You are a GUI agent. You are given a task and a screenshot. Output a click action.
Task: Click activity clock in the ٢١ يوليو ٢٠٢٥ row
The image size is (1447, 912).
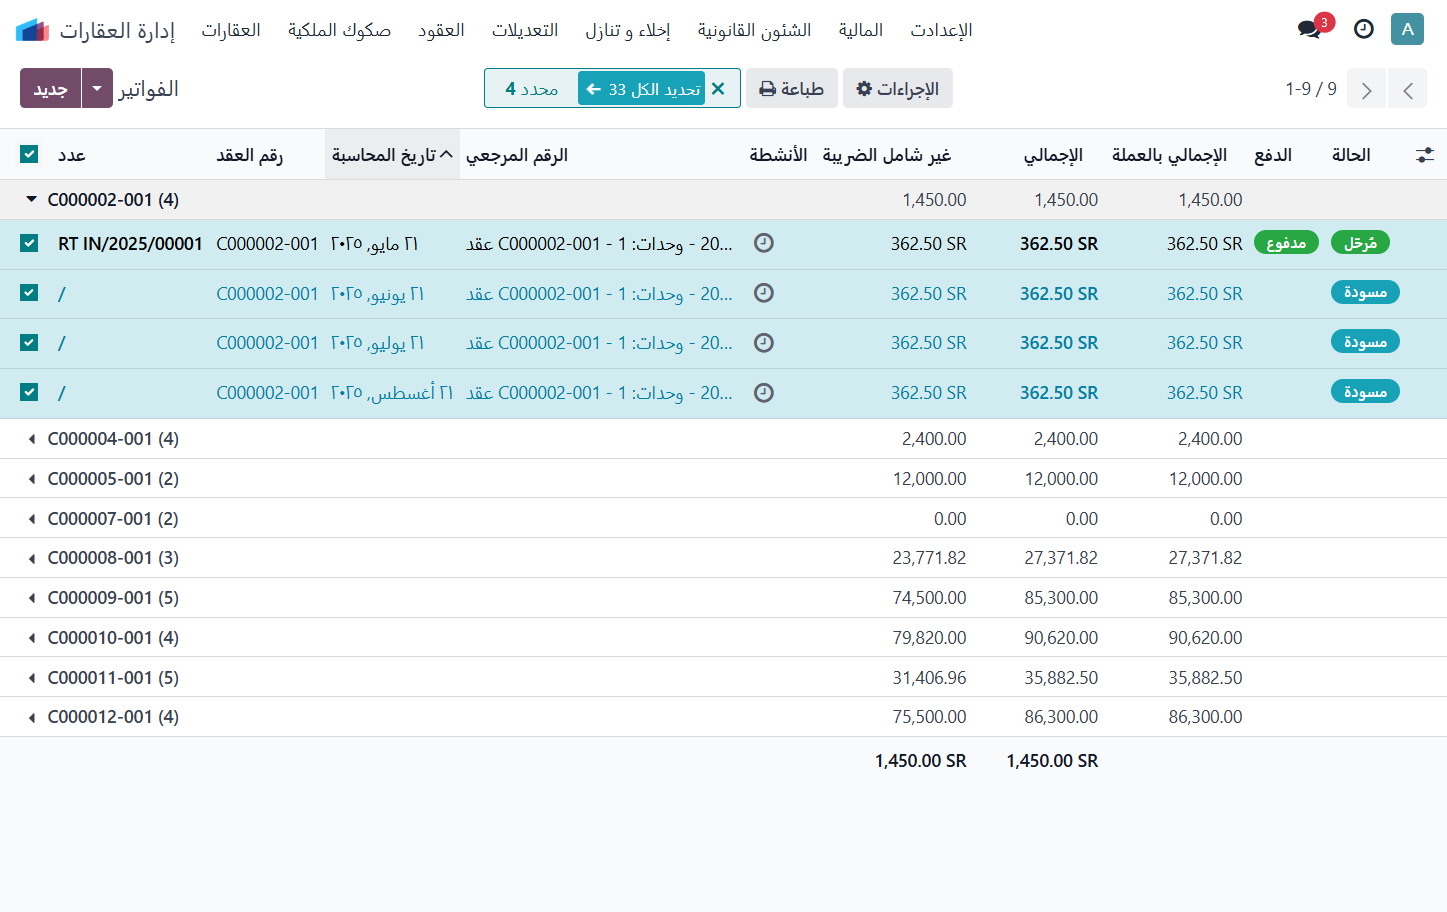(764, 343)
